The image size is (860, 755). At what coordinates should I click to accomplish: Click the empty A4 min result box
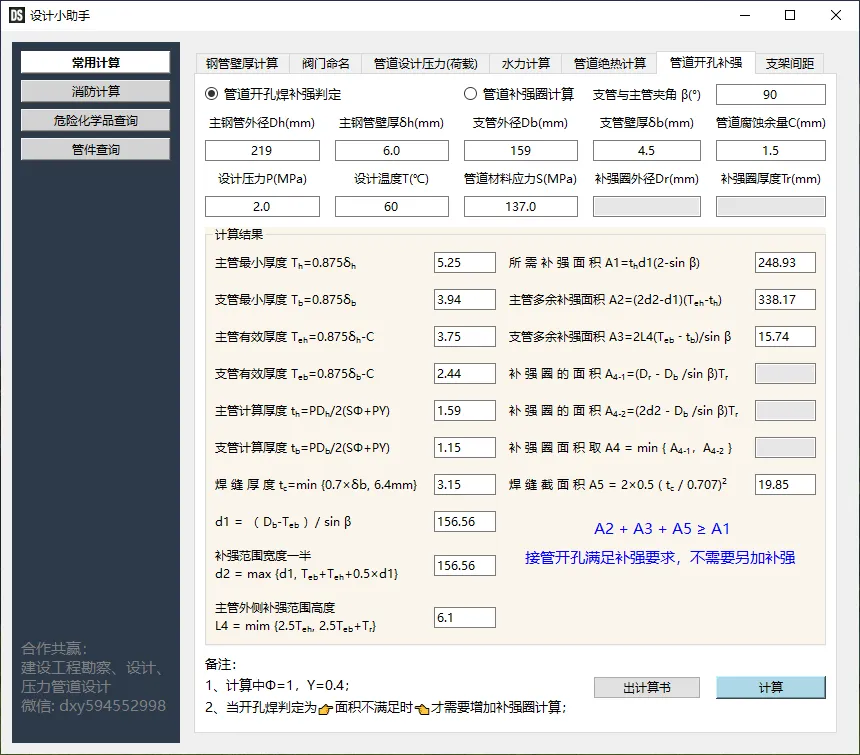coord(785,447)
